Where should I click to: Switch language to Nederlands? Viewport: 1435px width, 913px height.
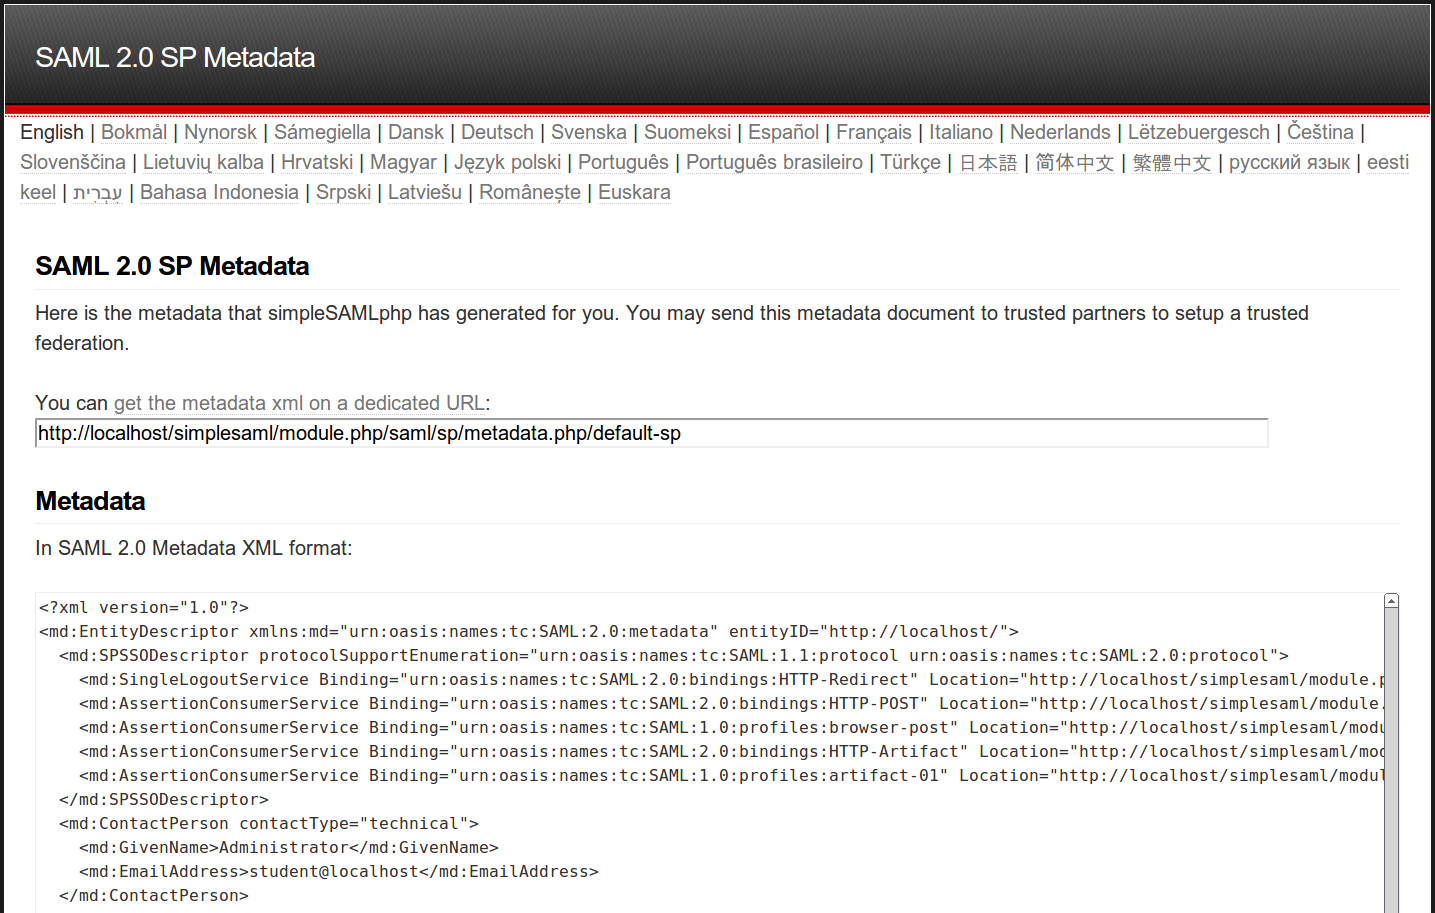(1060, 132)
